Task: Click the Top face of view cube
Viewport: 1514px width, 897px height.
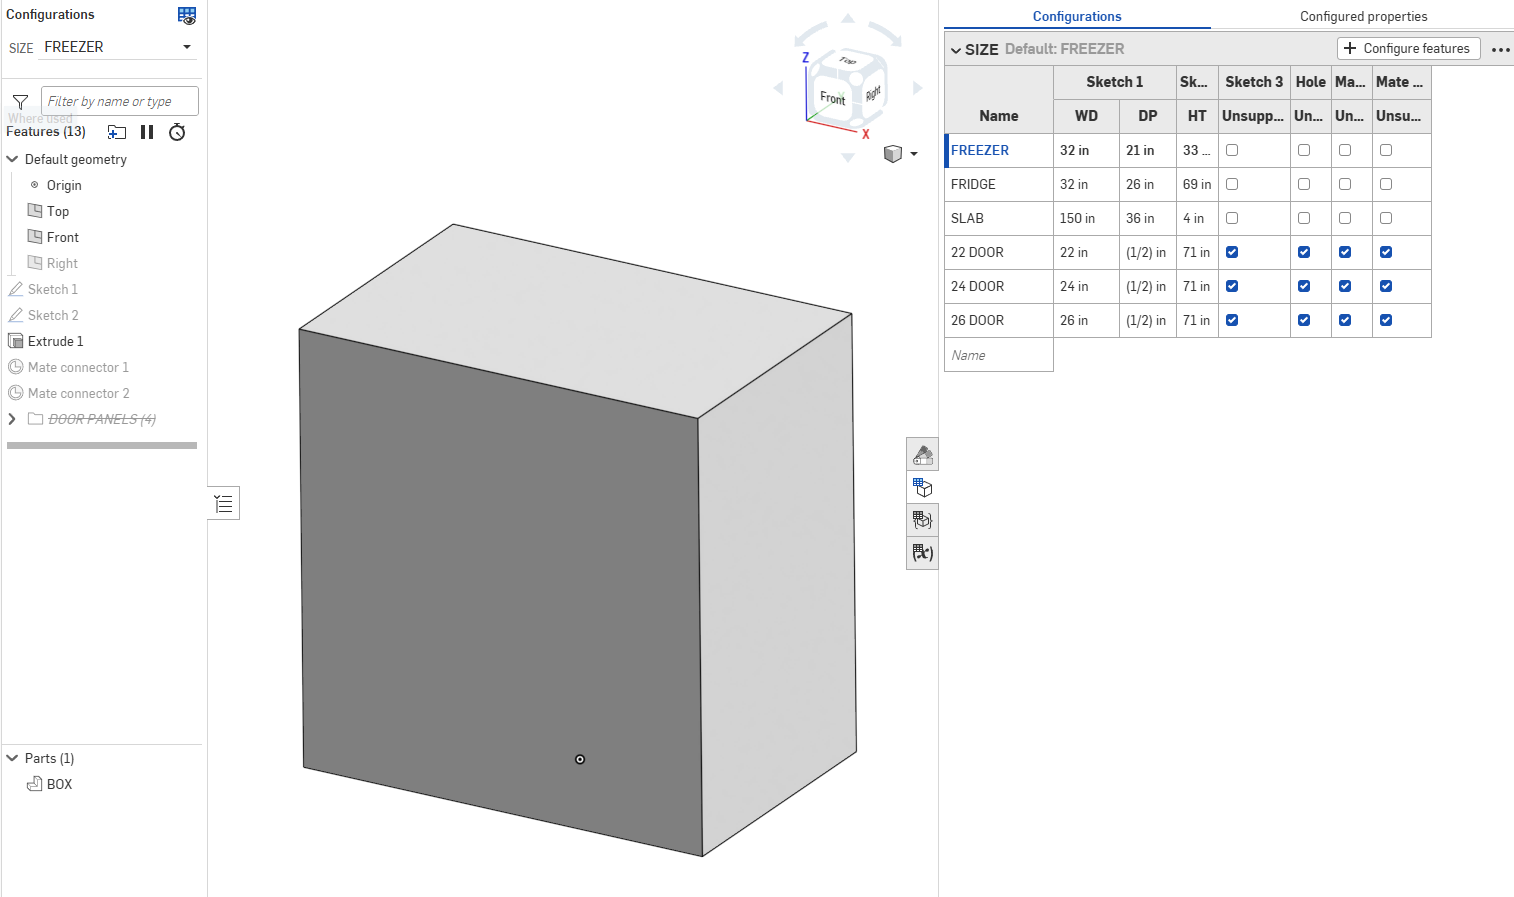Action: coord(848,61)
